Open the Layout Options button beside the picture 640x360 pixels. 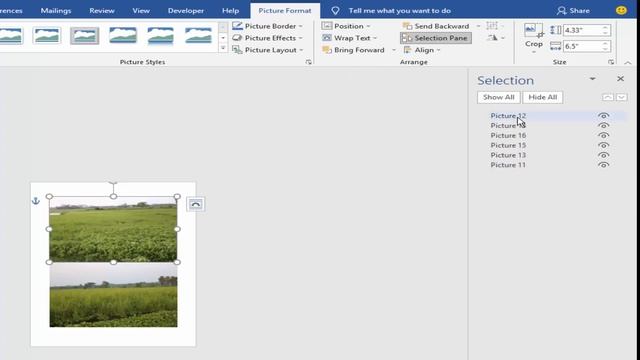click(196, 204)
